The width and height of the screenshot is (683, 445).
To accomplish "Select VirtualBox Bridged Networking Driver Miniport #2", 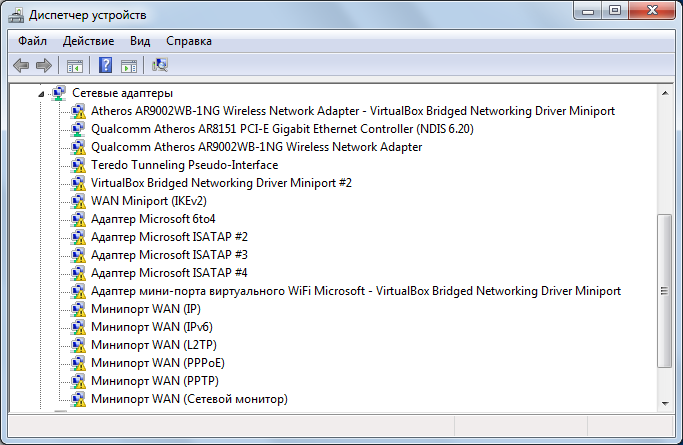I will click(221, 183).
